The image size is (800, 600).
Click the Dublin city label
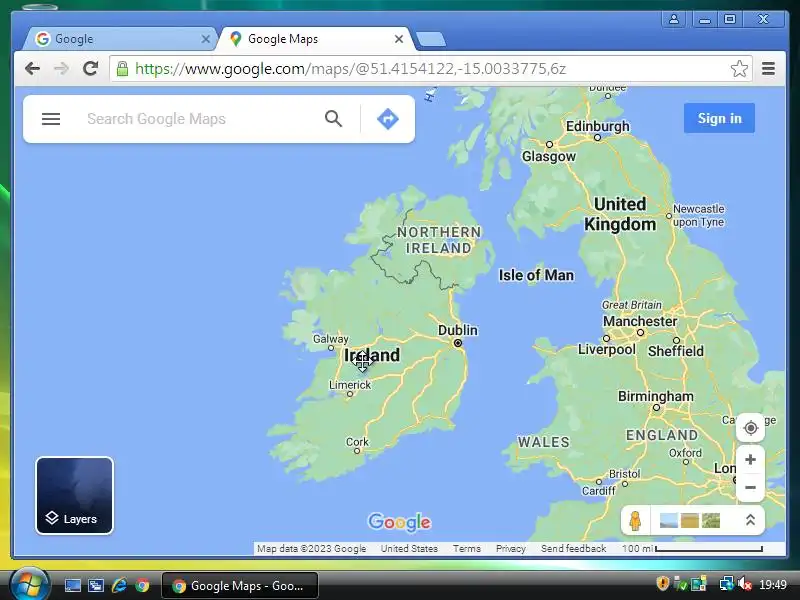(x=458, y=330)
